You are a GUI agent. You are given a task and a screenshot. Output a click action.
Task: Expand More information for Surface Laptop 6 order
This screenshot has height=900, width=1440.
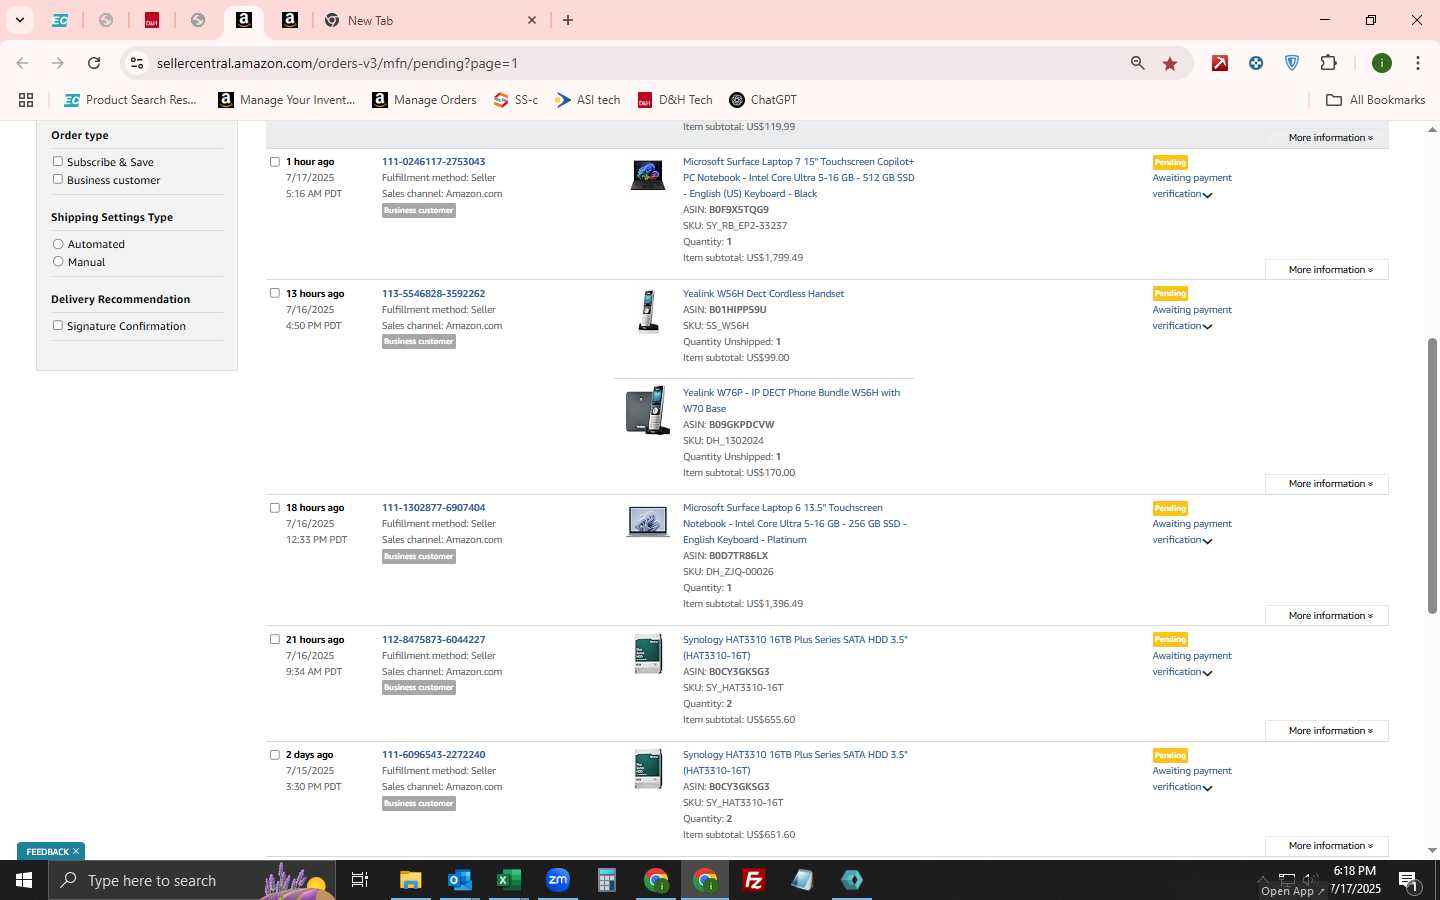pos(1327,616)
